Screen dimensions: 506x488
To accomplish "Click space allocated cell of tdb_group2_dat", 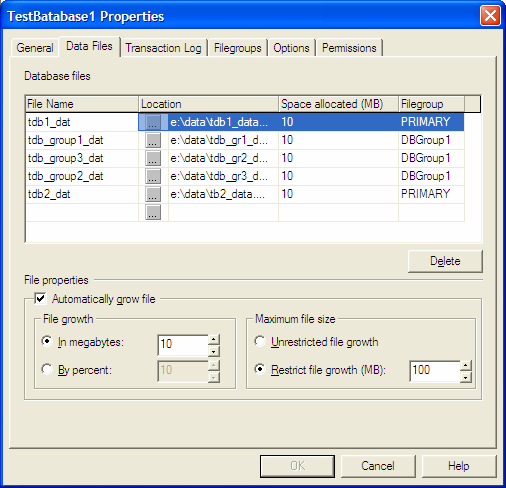I will click(x=339, y=176).
